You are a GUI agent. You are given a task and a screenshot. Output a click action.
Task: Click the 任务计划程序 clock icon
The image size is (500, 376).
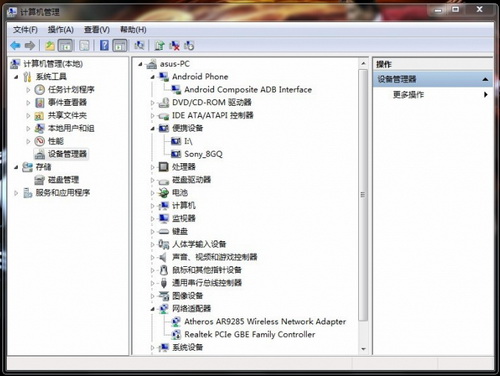tap(40, 90)
